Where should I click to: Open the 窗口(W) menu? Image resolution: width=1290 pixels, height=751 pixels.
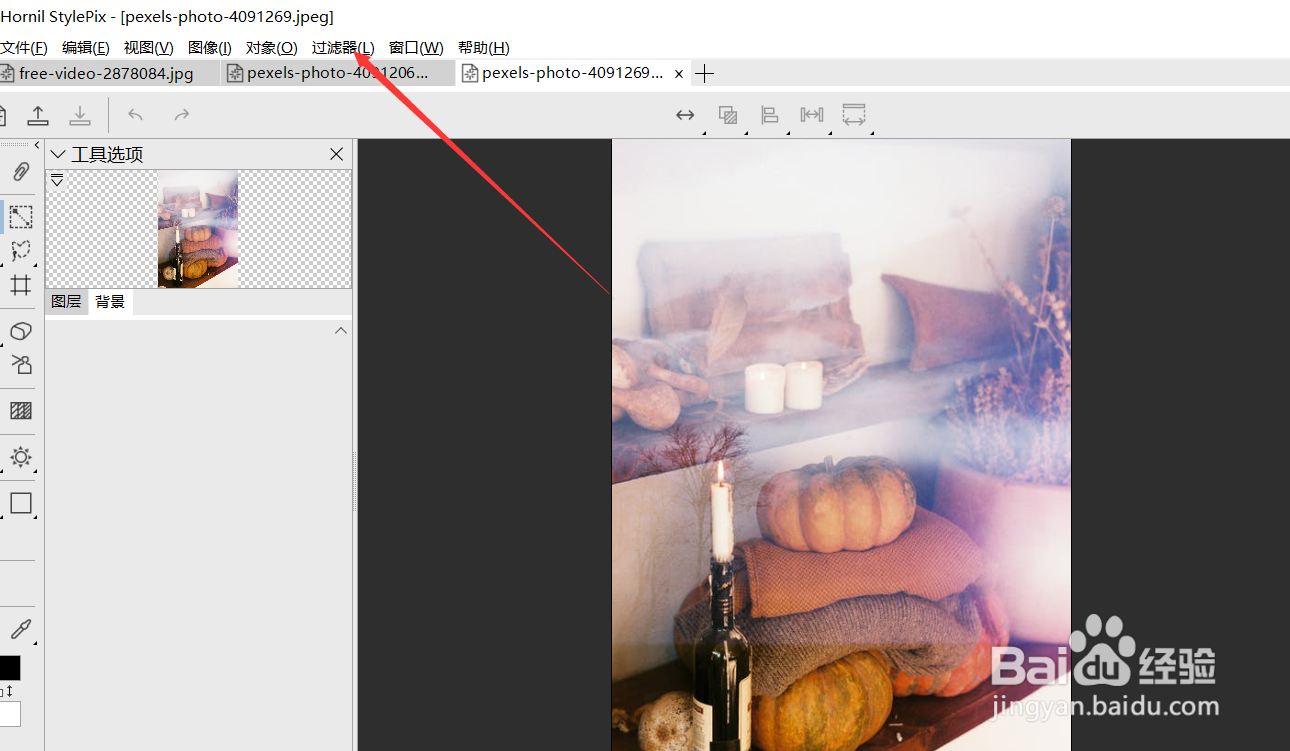pos(416,48)
